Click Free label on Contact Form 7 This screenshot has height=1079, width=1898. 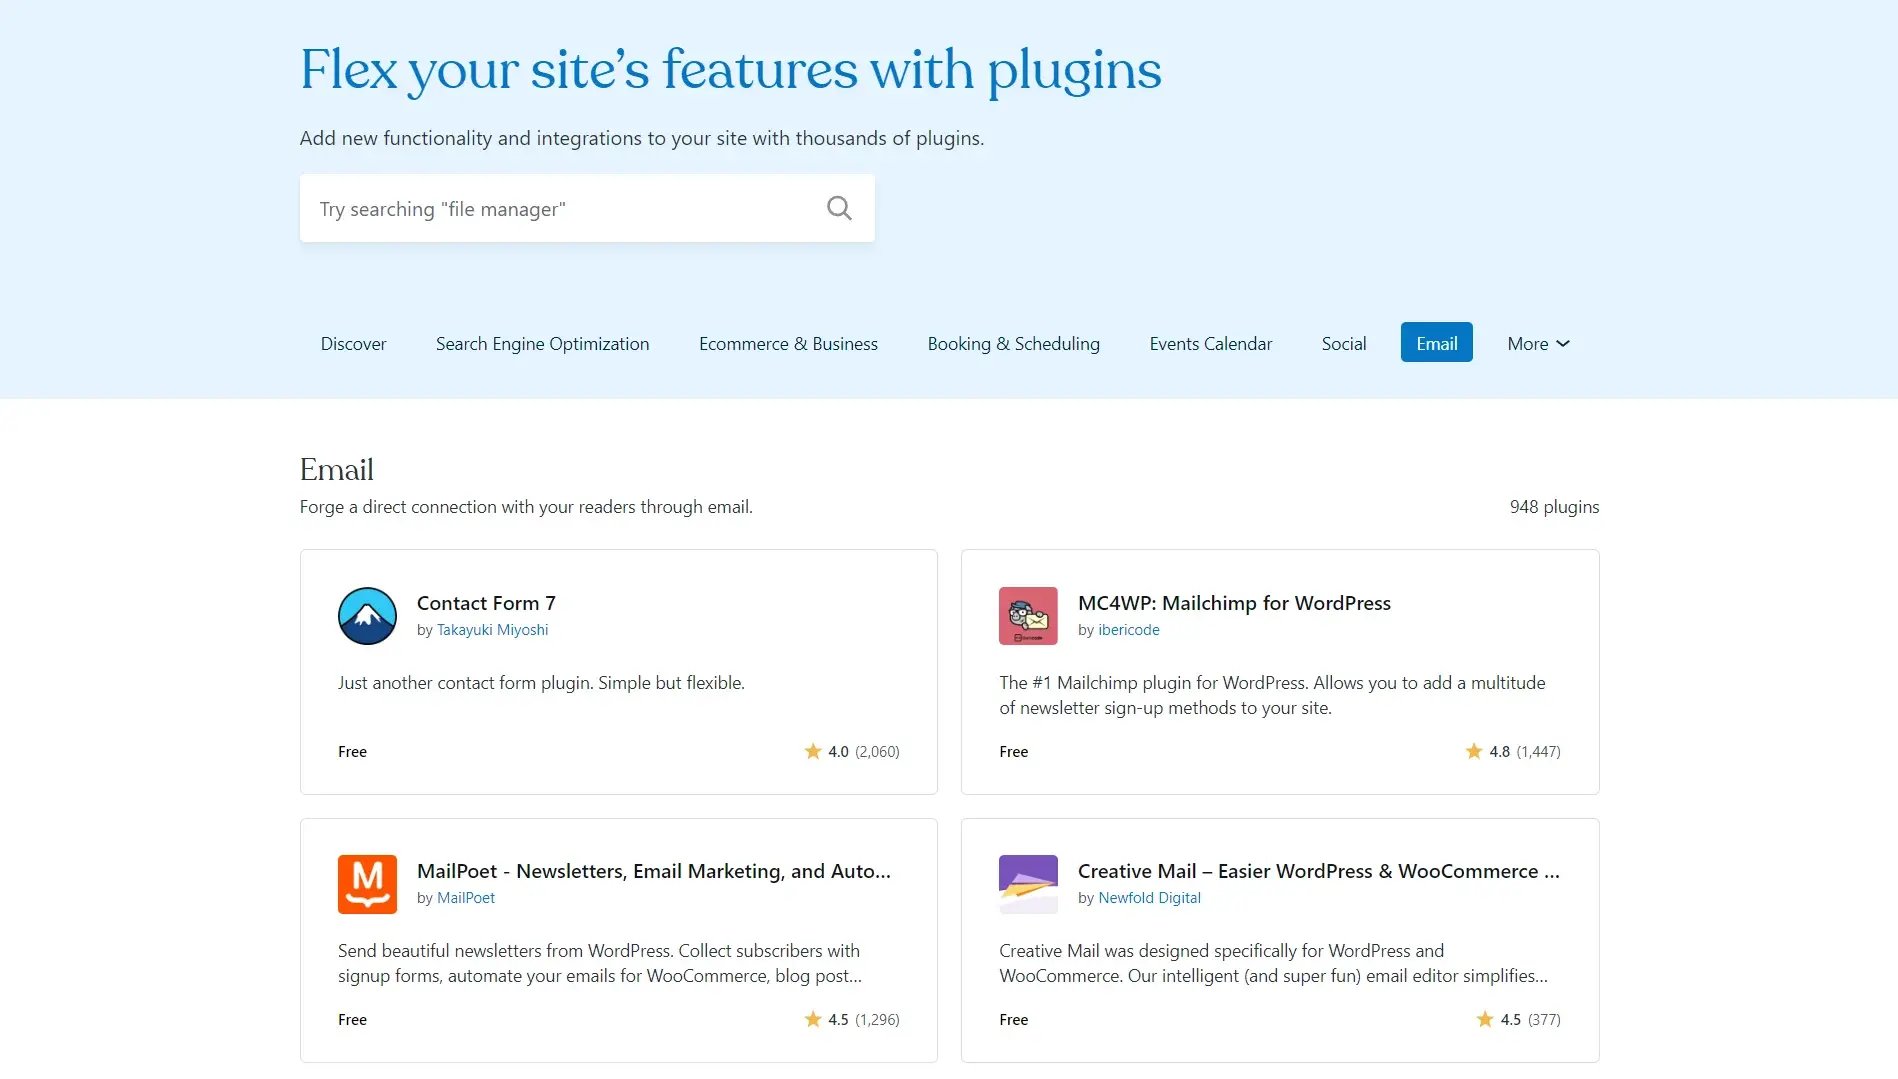352,751
